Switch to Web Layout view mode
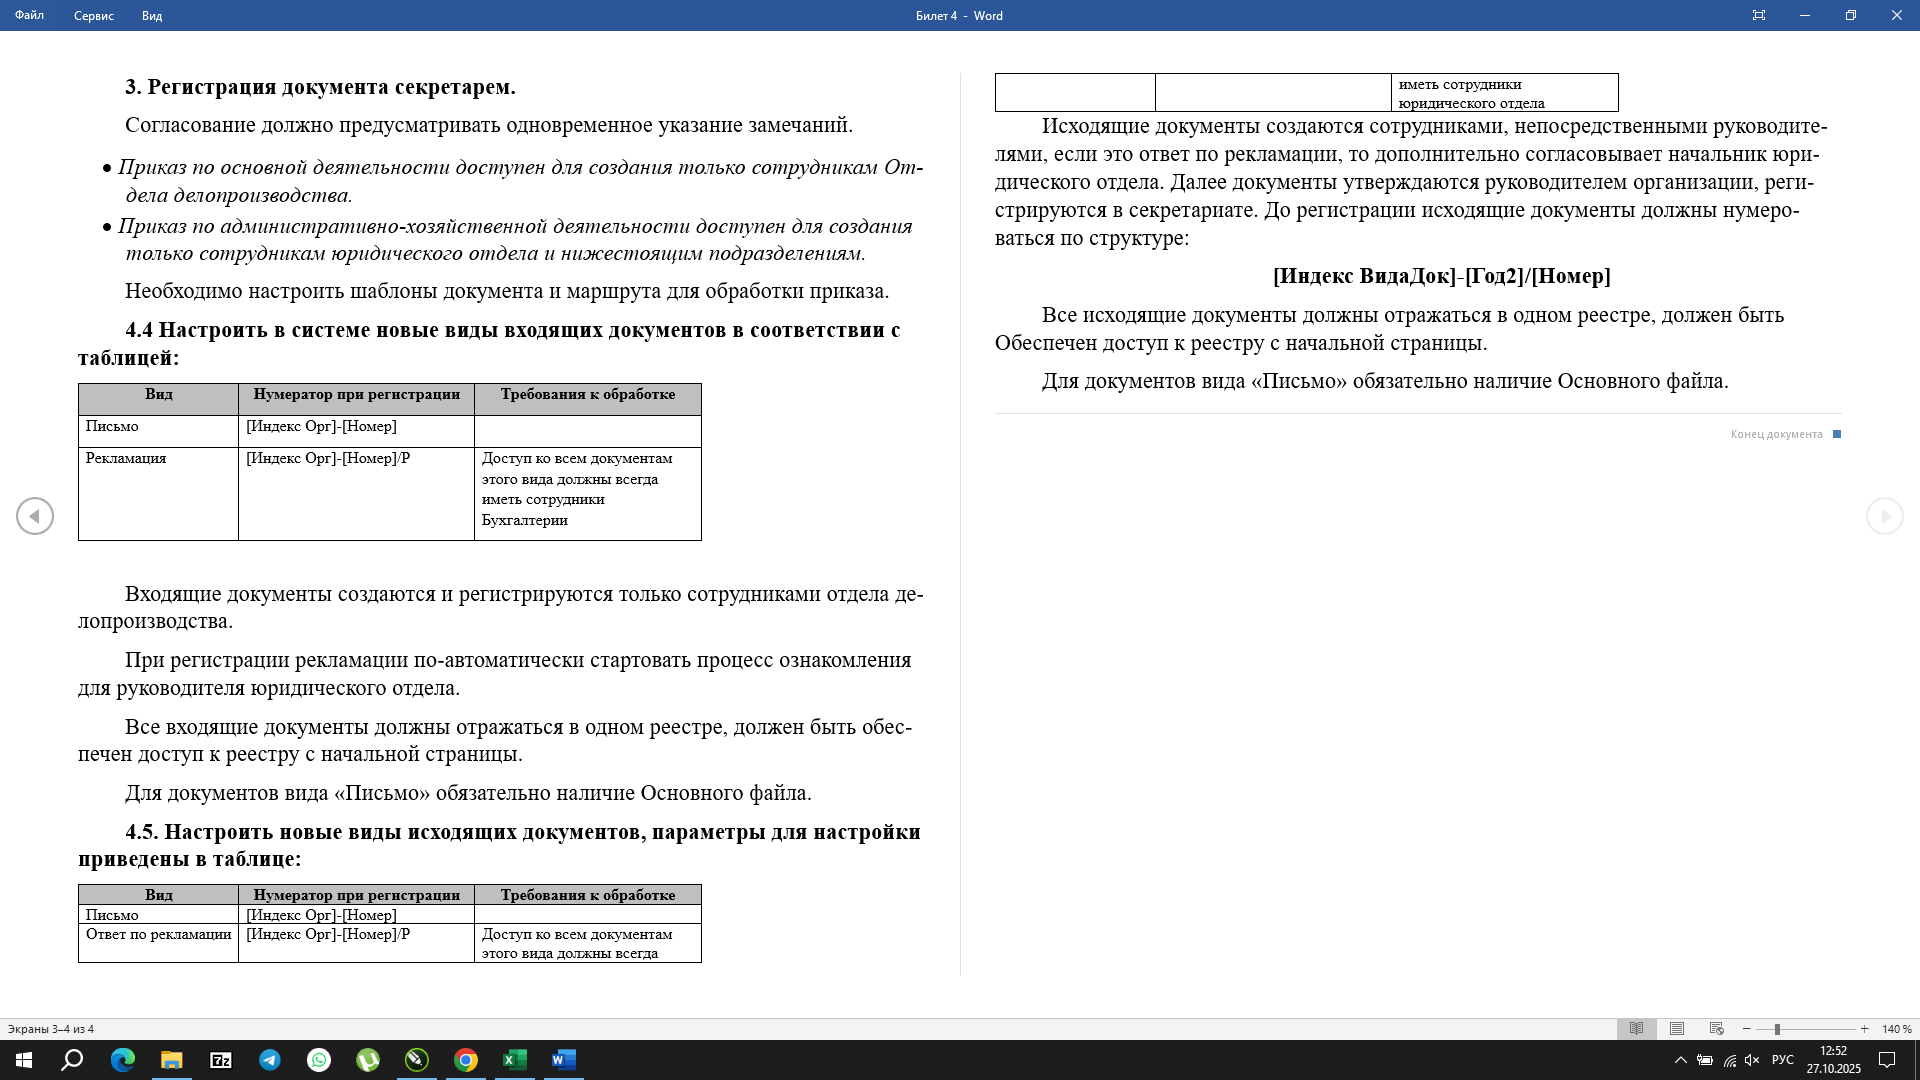Screen dimensions: 1920x1080 [x=1716, y=1028]
